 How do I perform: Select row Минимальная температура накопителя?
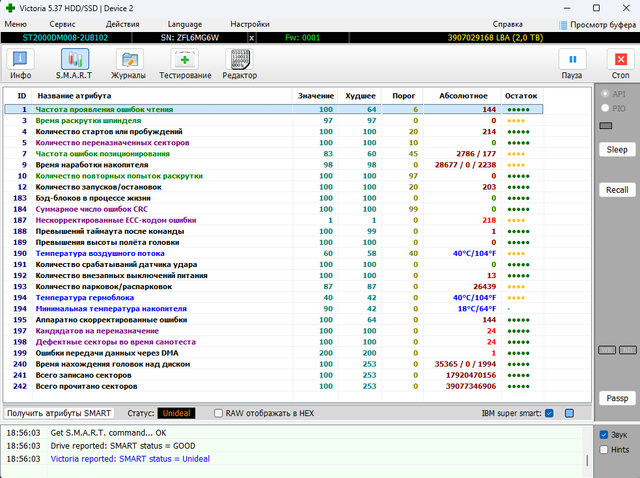[x=273, y=309]
